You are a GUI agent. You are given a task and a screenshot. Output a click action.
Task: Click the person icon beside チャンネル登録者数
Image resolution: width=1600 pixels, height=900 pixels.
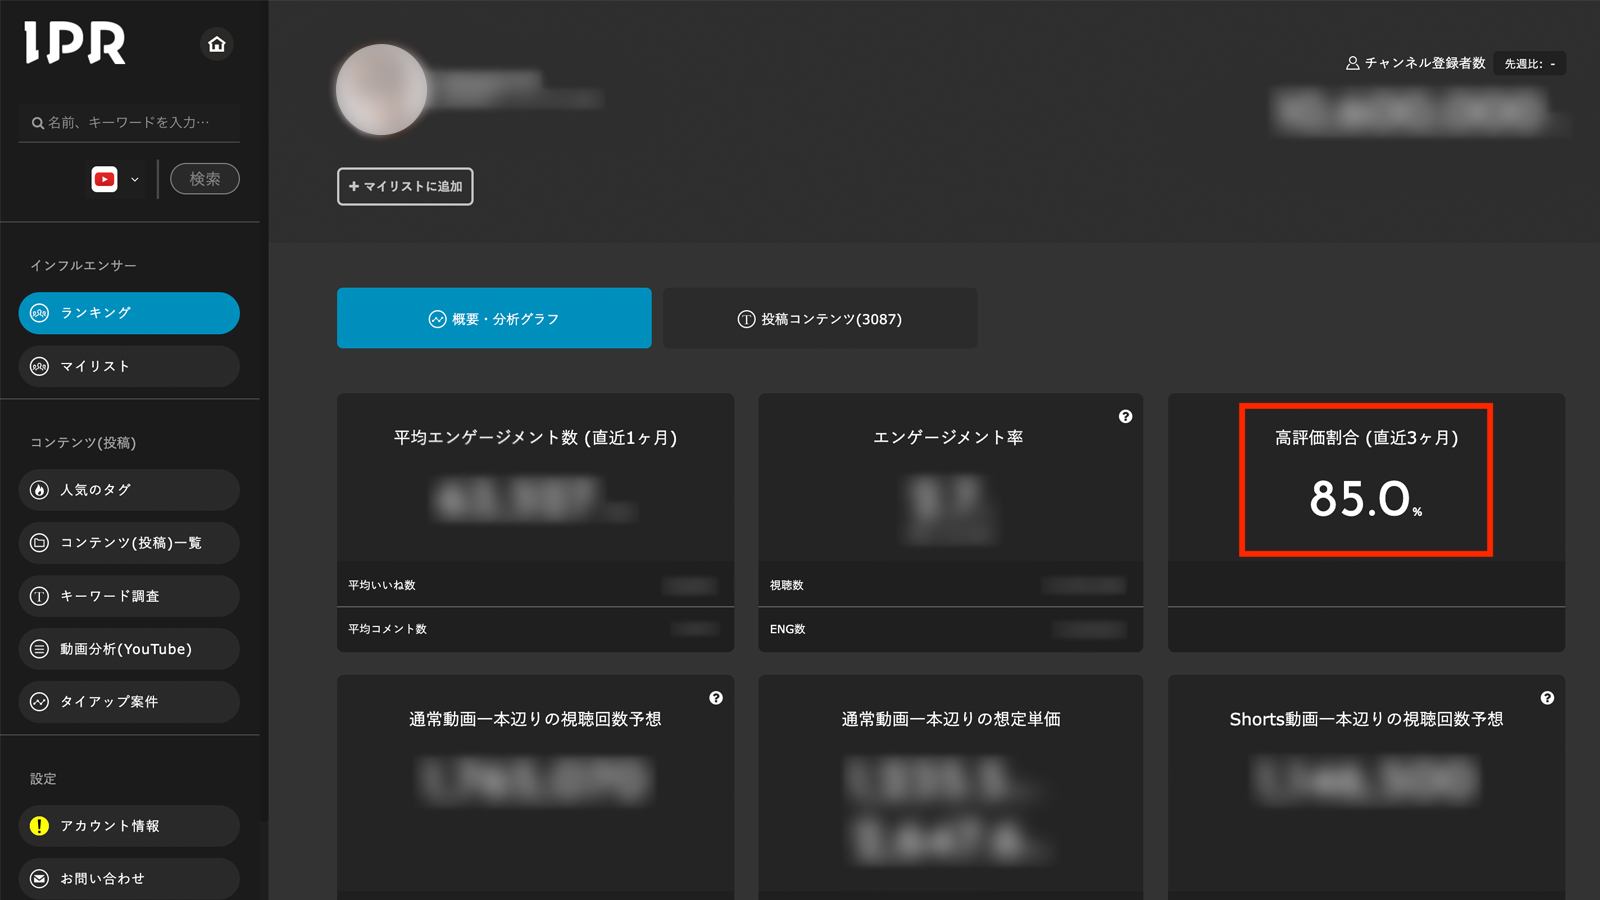[x=1352, y=62]
